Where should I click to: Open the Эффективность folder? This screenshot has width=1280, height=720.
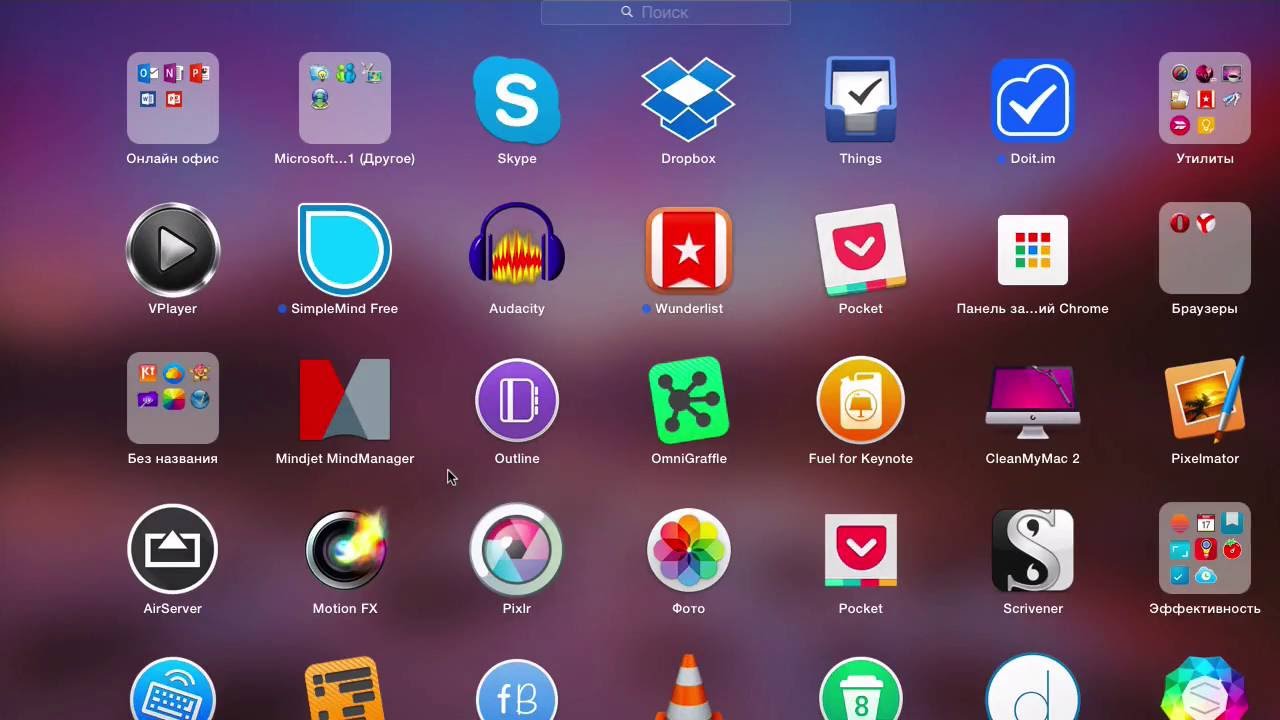[1205, 548]
